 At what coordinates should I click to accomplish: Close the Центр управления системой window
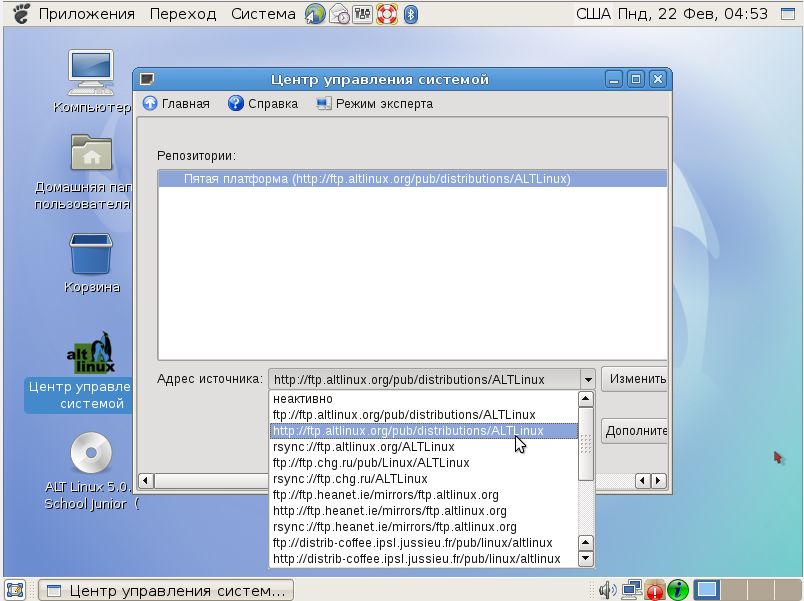point(658,79)
